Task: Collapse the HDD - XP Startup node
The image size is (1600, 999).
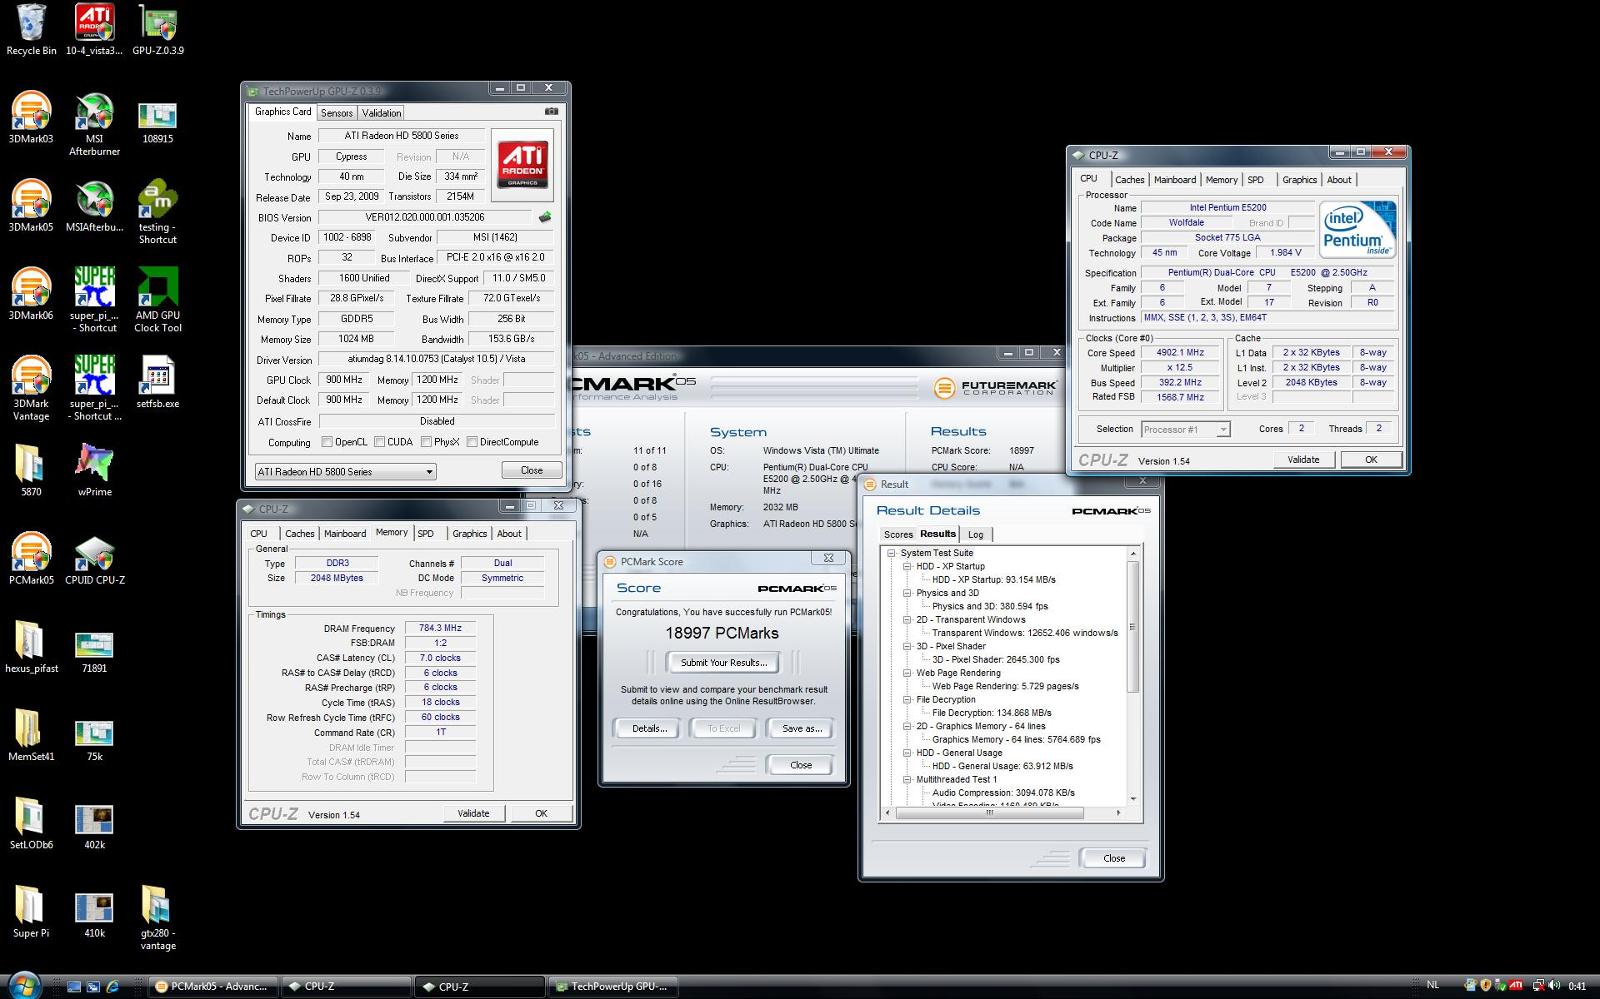Action: 907,566
